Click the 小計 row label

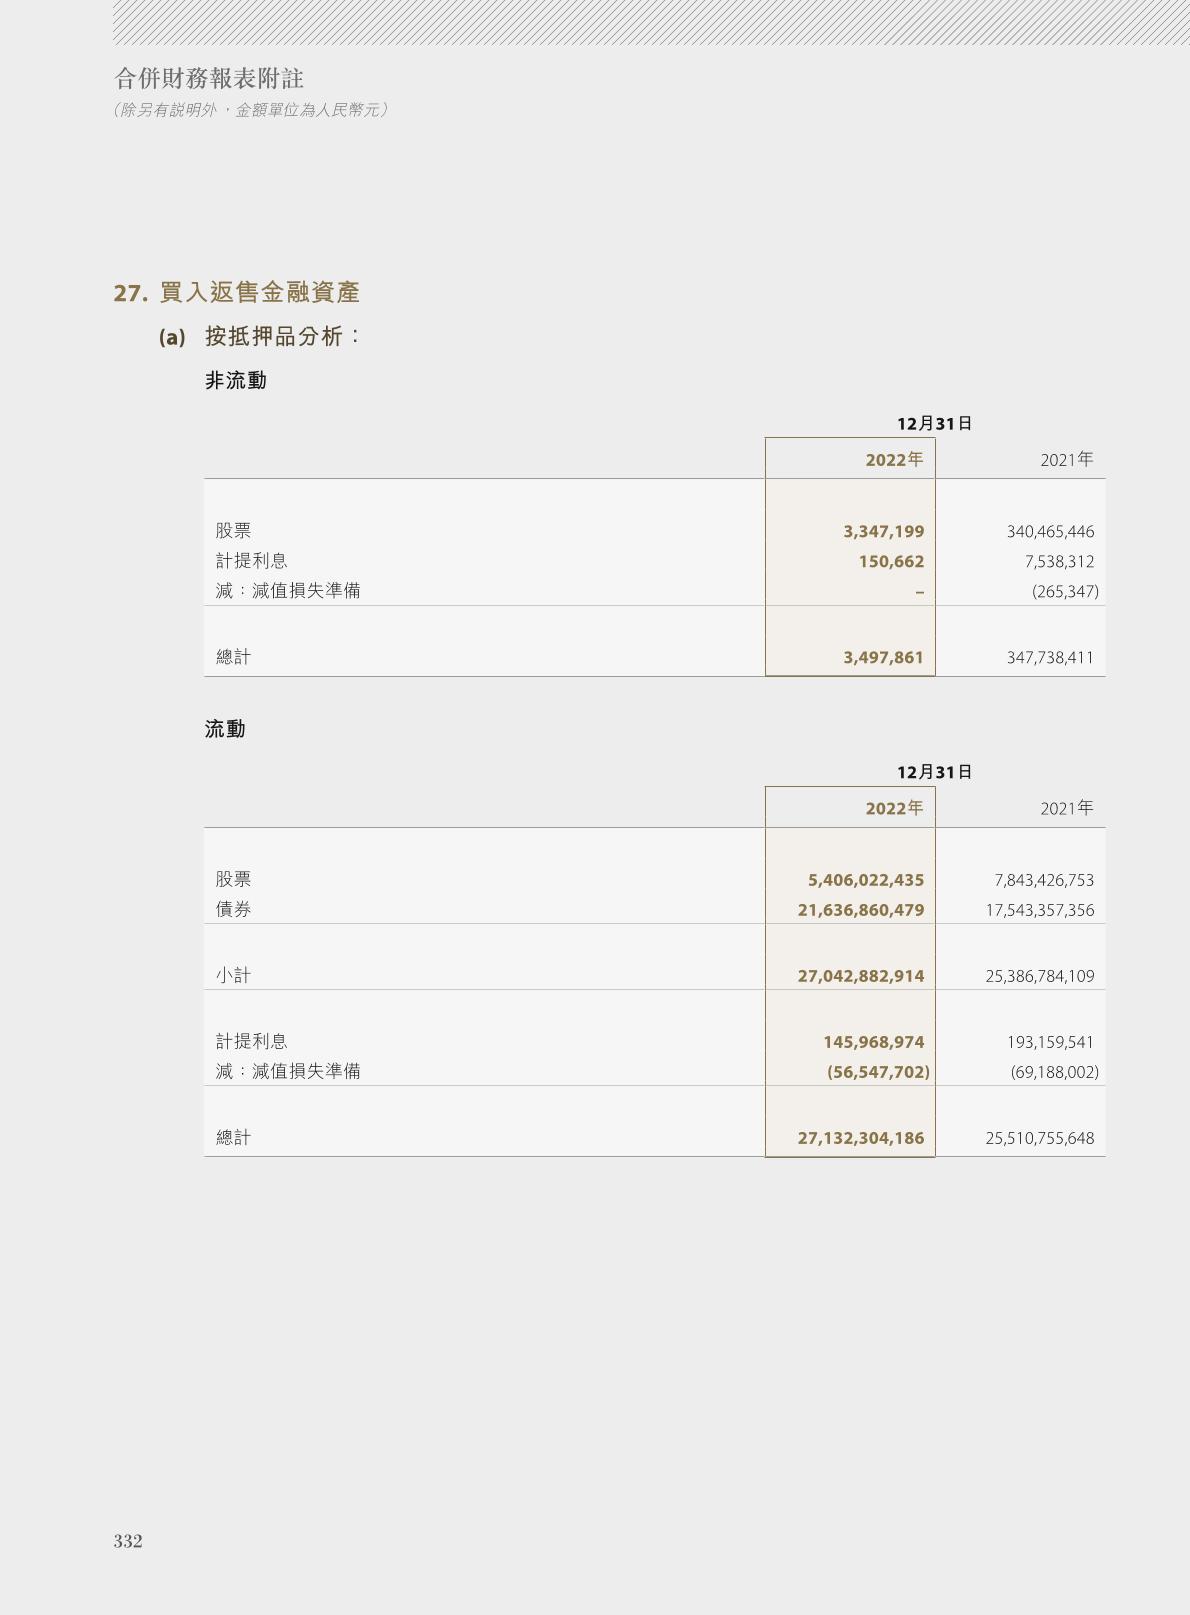[x=234, y=976]
